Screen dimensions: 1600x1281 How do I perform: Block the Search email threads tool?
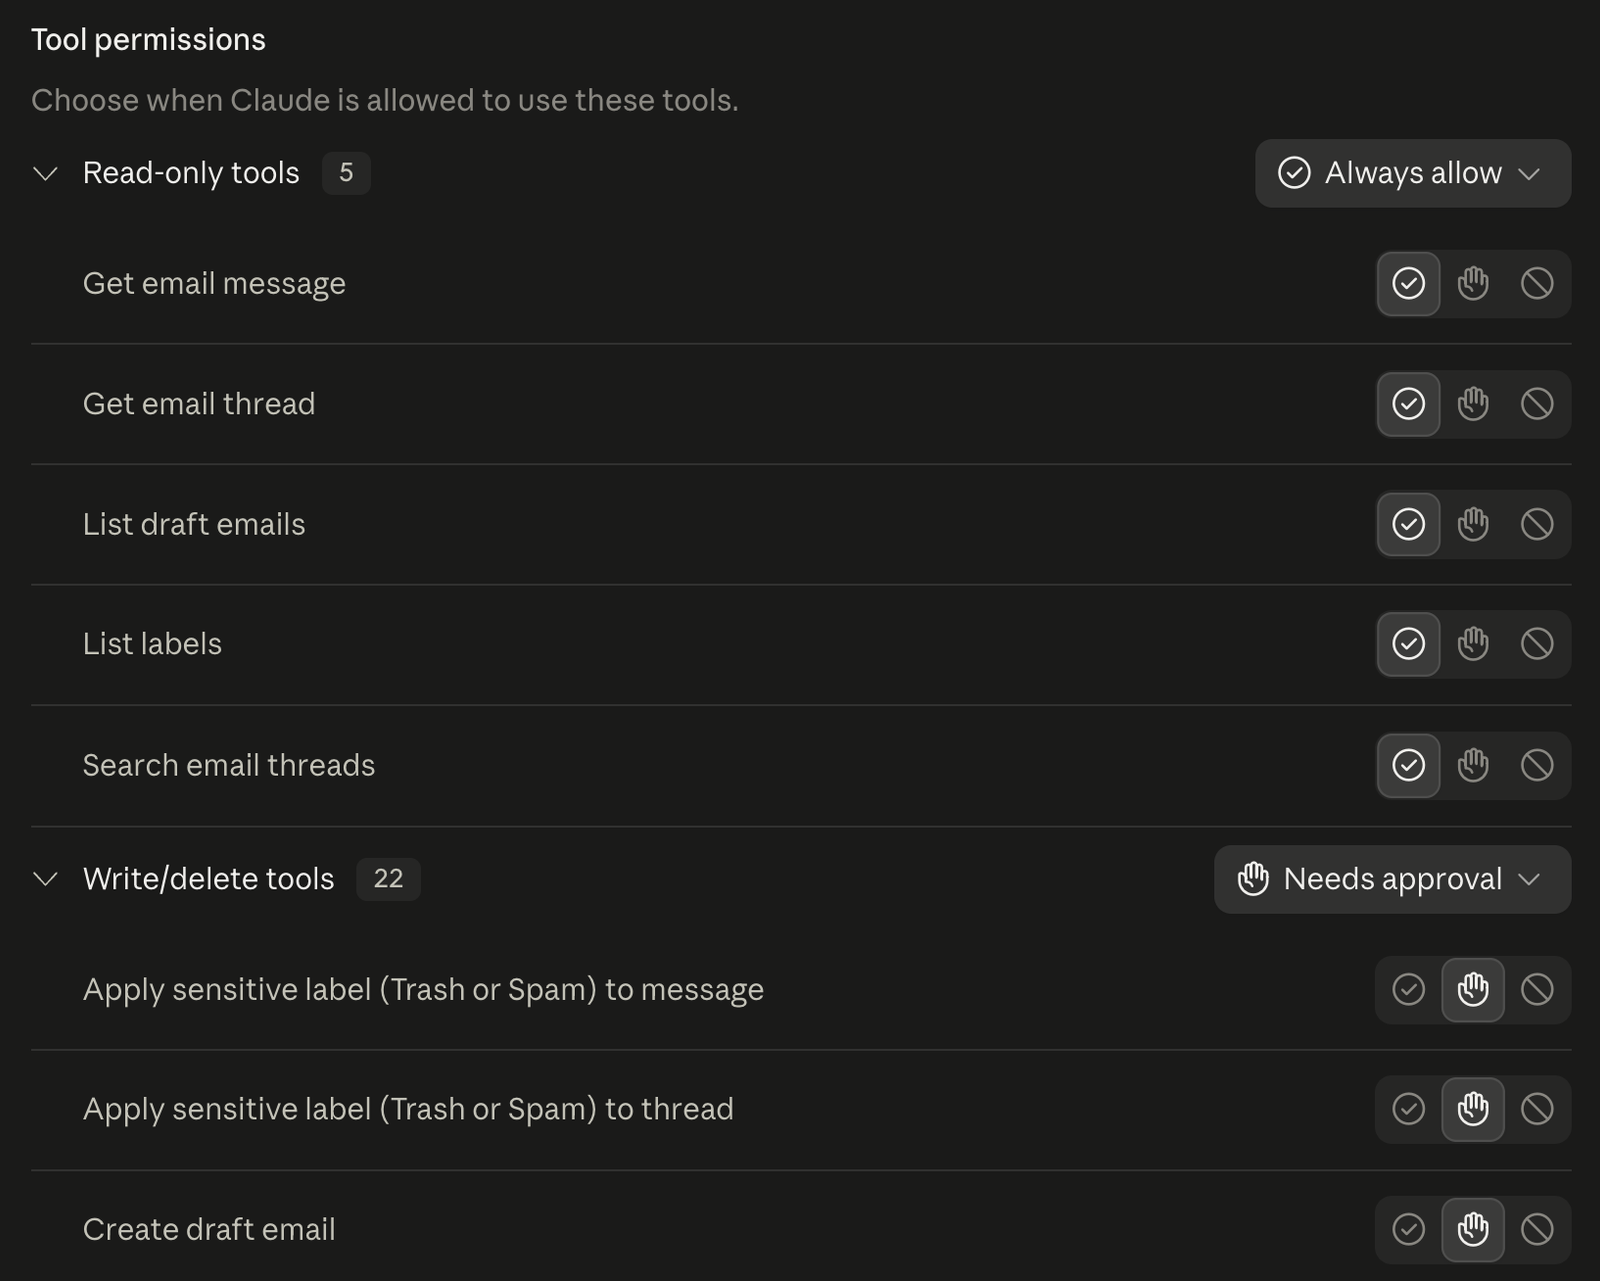coord(1537,765)
